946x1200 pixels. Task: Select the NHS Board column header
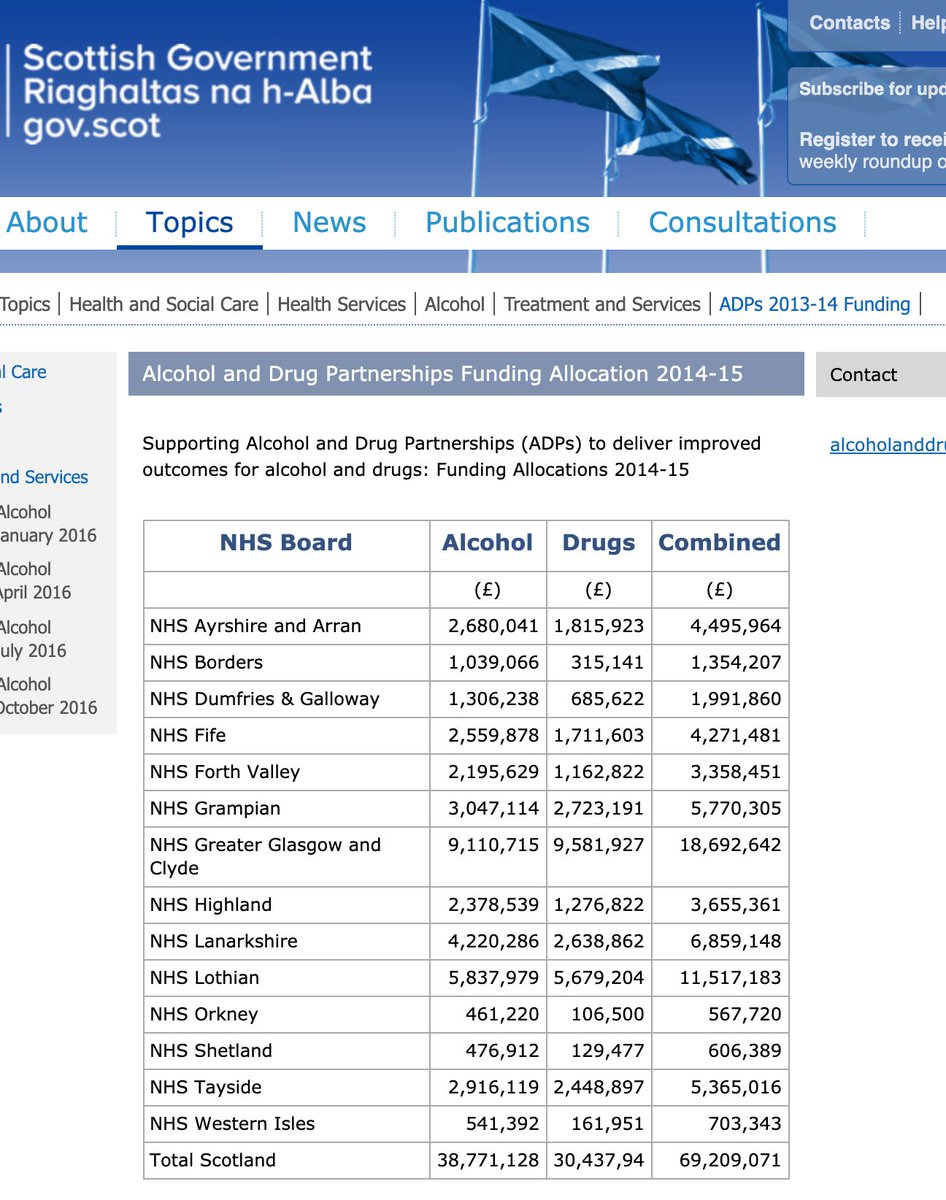[x=286, y=543]
